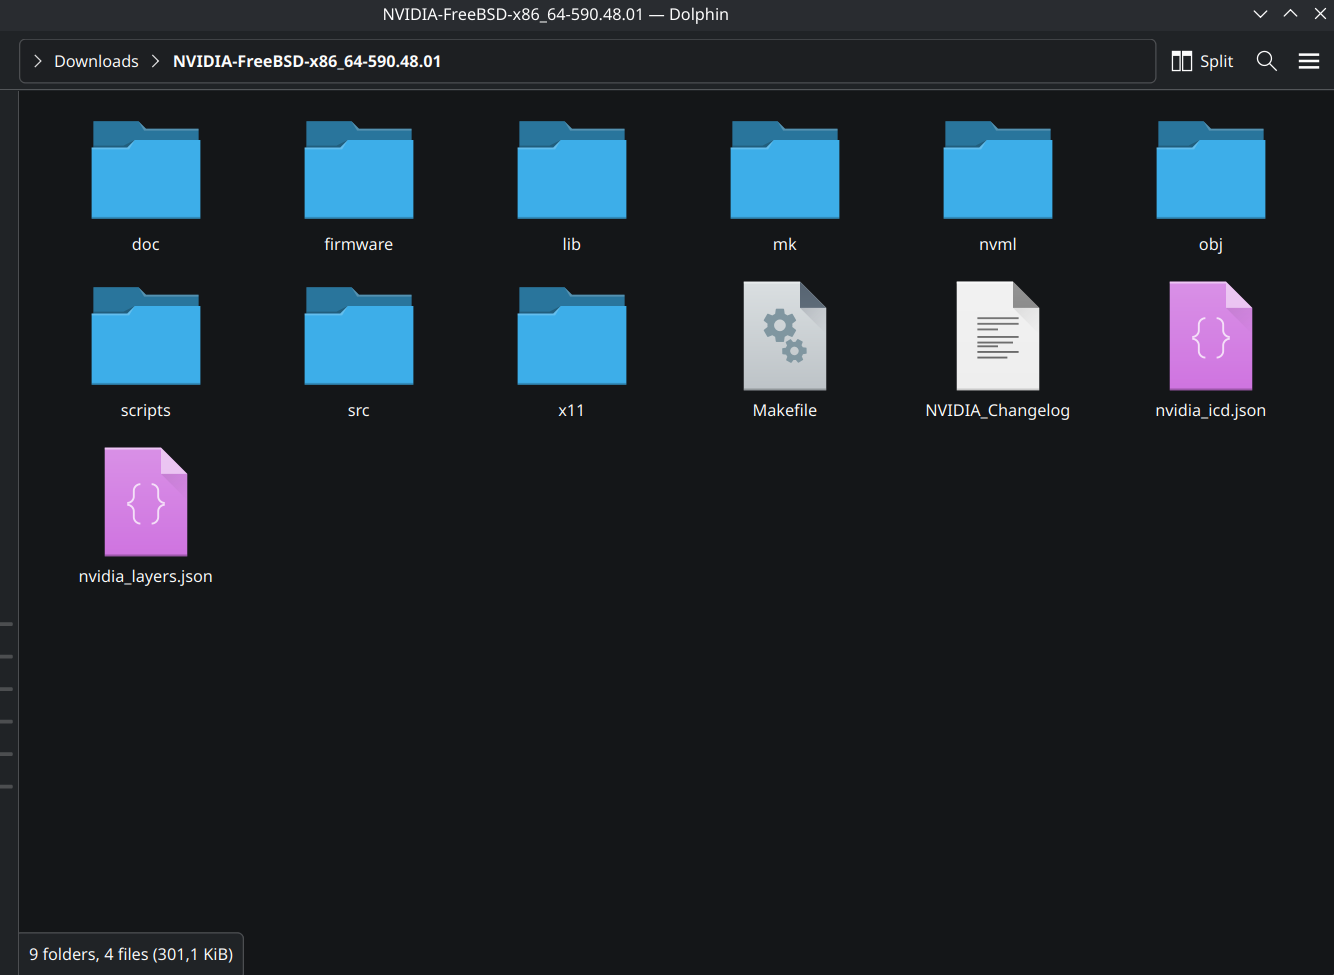Select the x11 folder icon

click(x=572, y=336)
